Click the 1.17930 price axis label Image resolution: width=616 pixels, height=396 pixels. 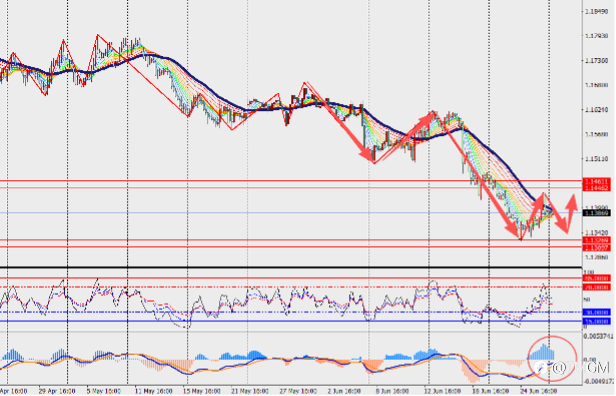(596, 36)
